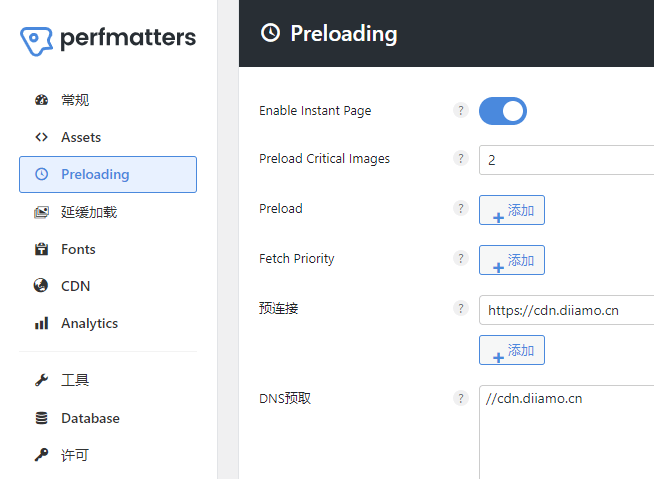
Task: Click the DNS预取 textarea
Action: pos(566,432)
